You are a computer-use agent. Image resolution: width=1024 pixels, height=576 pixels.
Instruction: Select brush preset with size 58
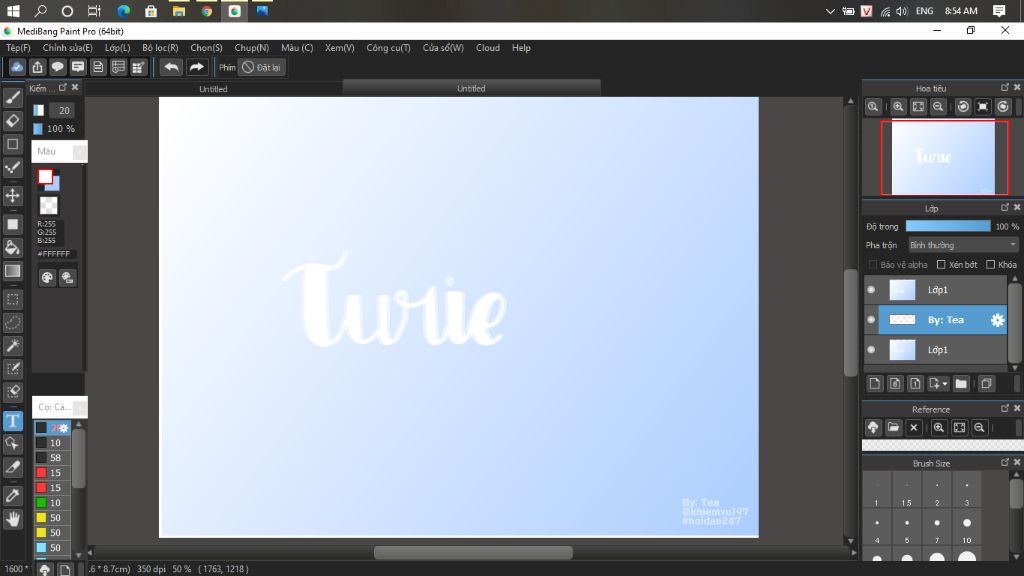[x=52, y=458]
